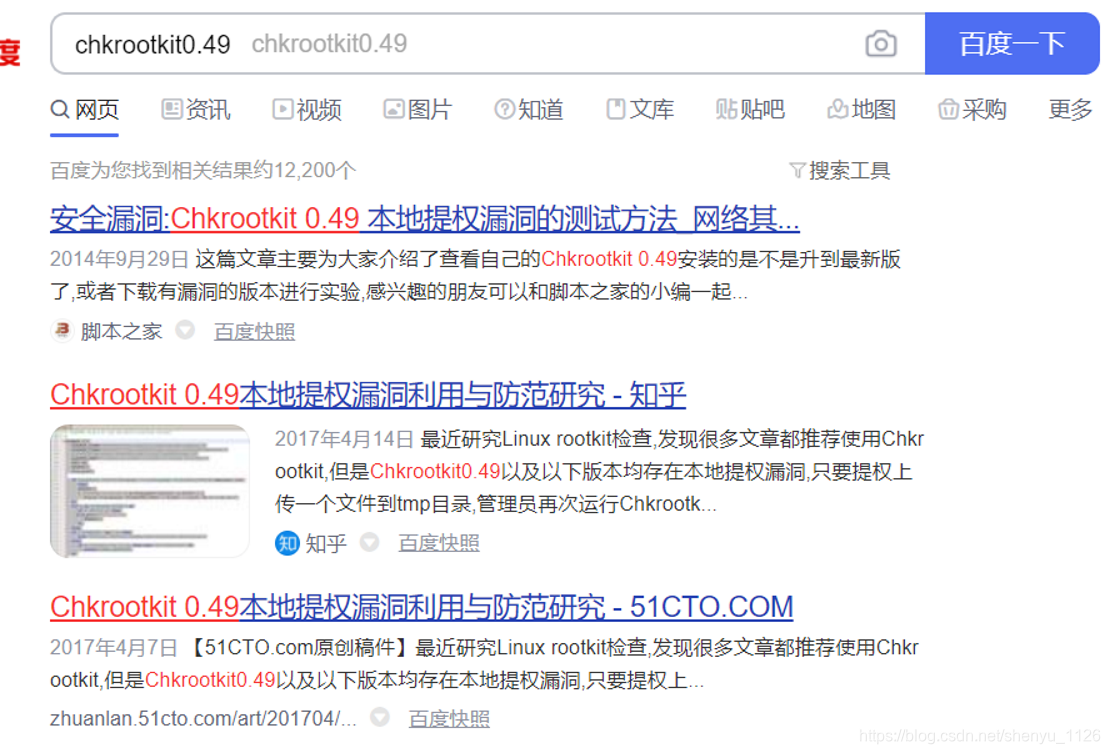Click the 视频 play icon
This screenshot has width=1110, height=754.
(x=282, y=109)
